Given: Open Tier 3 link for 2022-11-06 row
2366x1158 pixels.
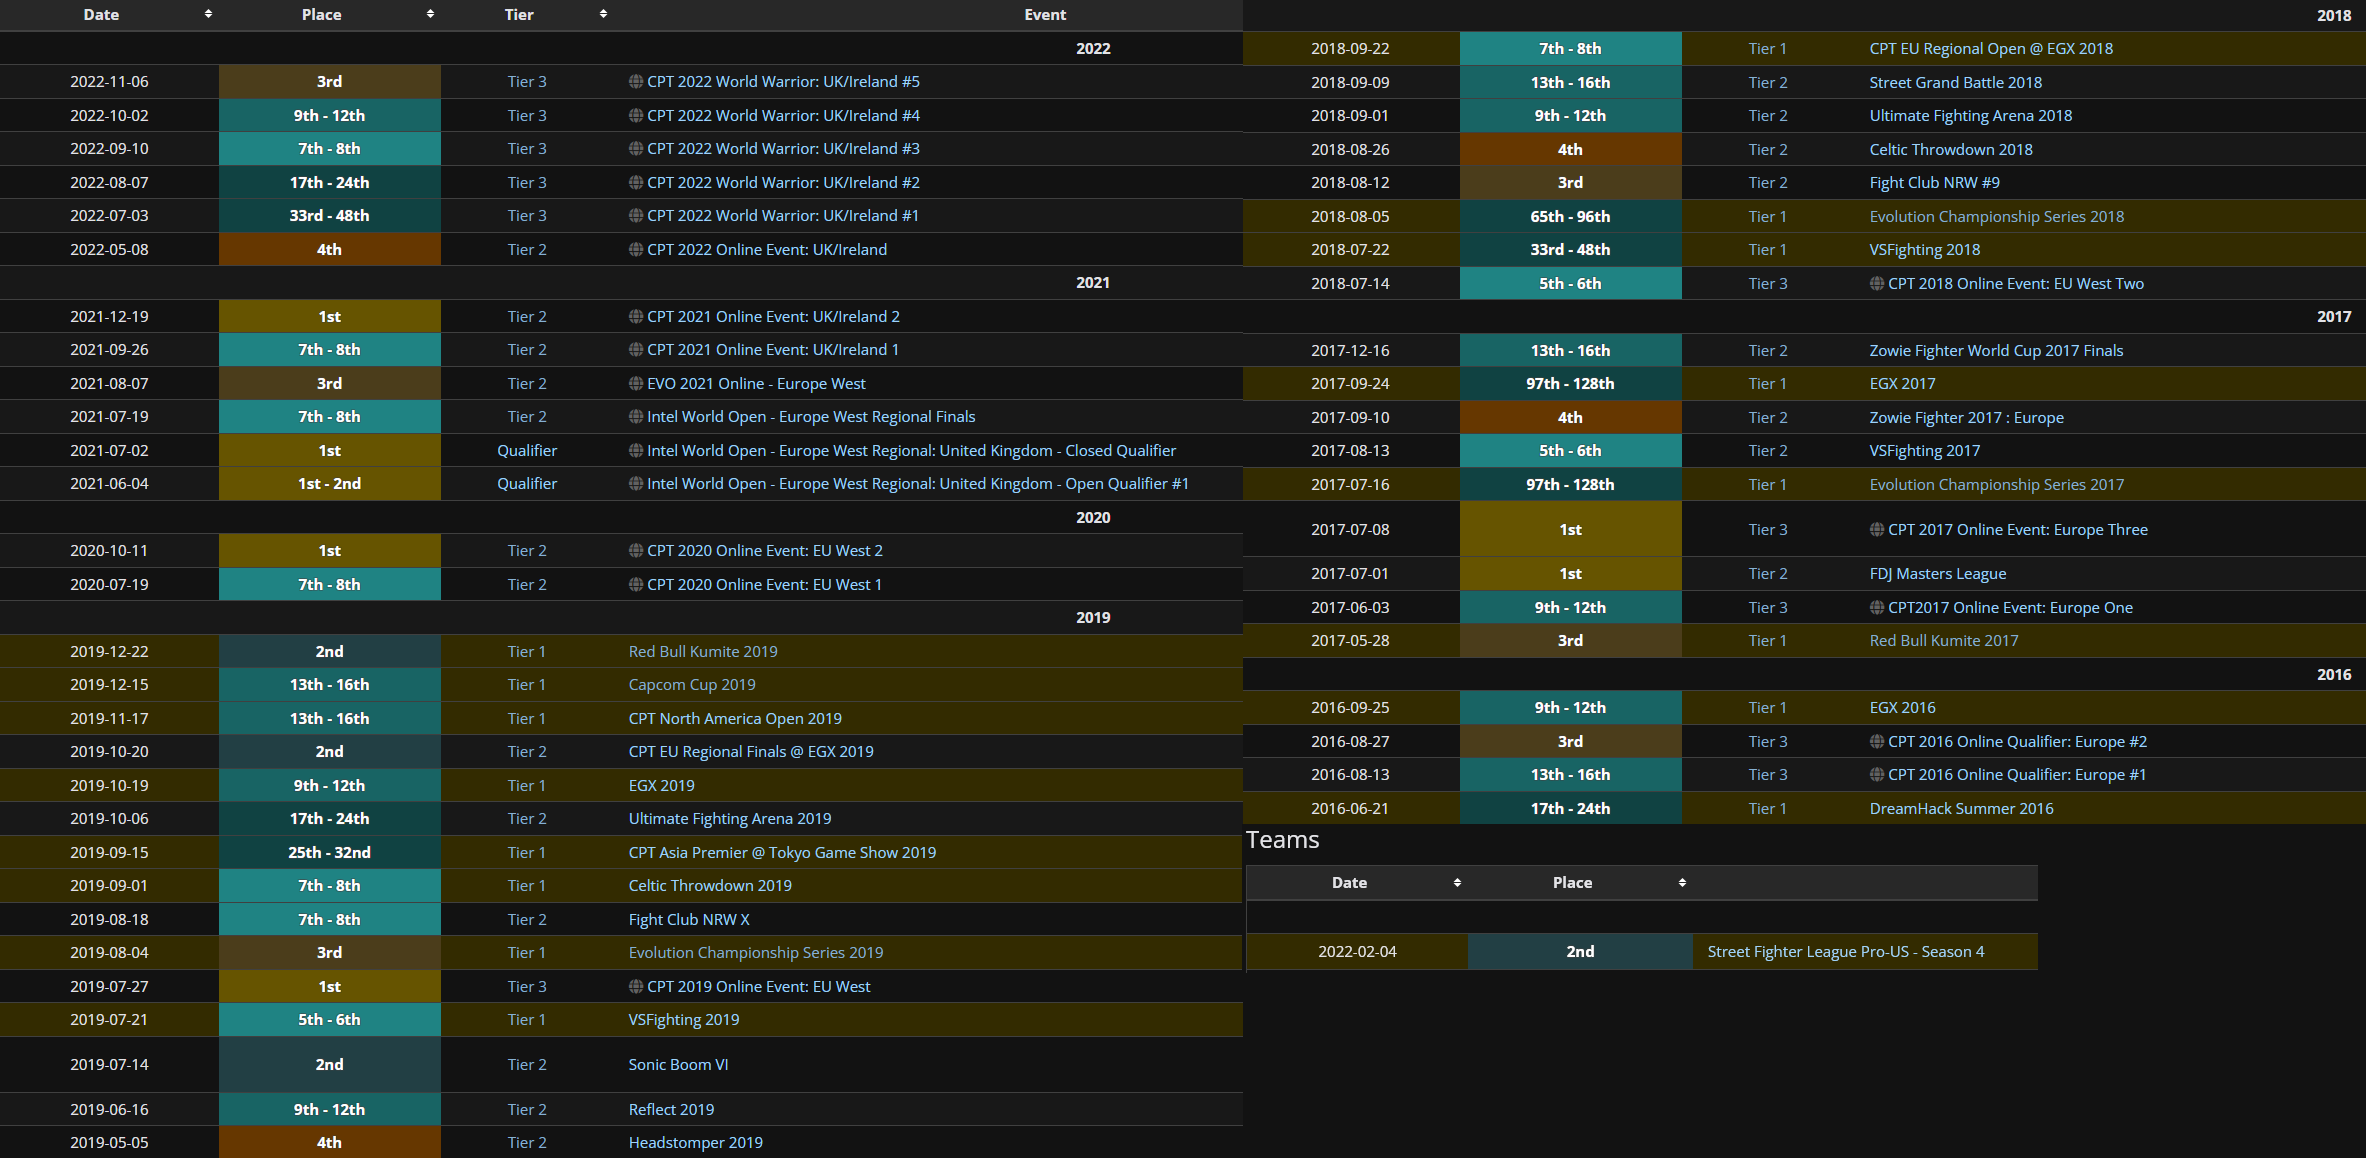Looking at the screenshot, I should point(527,82).
